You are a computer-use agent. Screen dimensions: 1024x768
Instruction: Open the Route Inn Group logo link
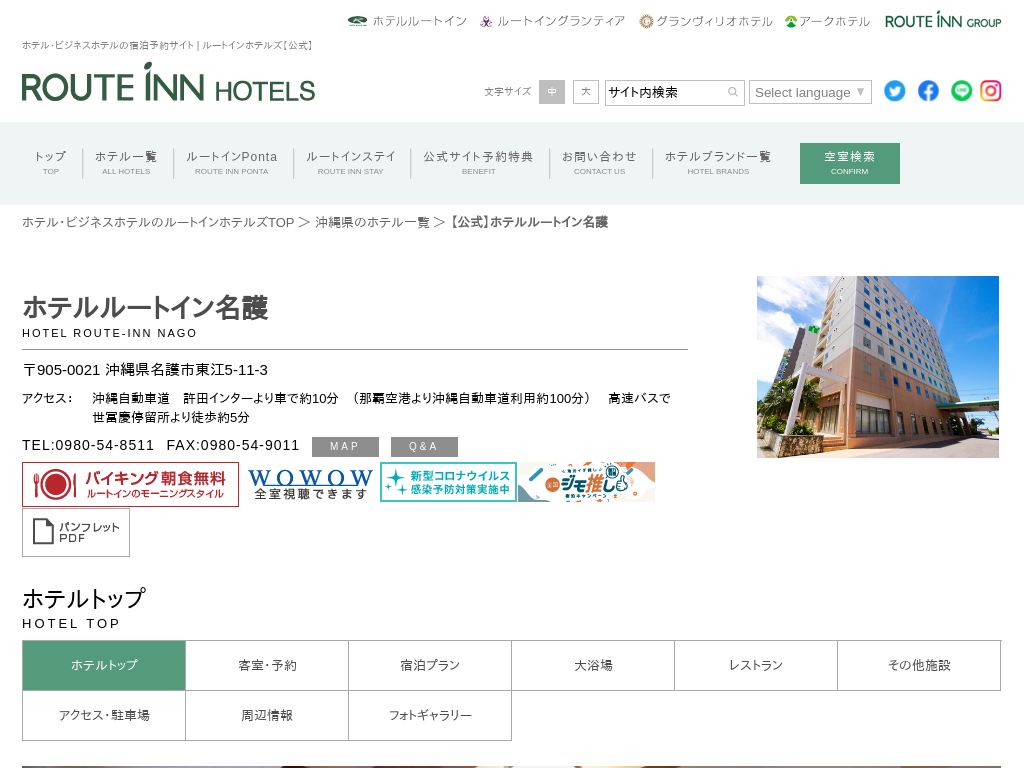click(x=943, y=20)
